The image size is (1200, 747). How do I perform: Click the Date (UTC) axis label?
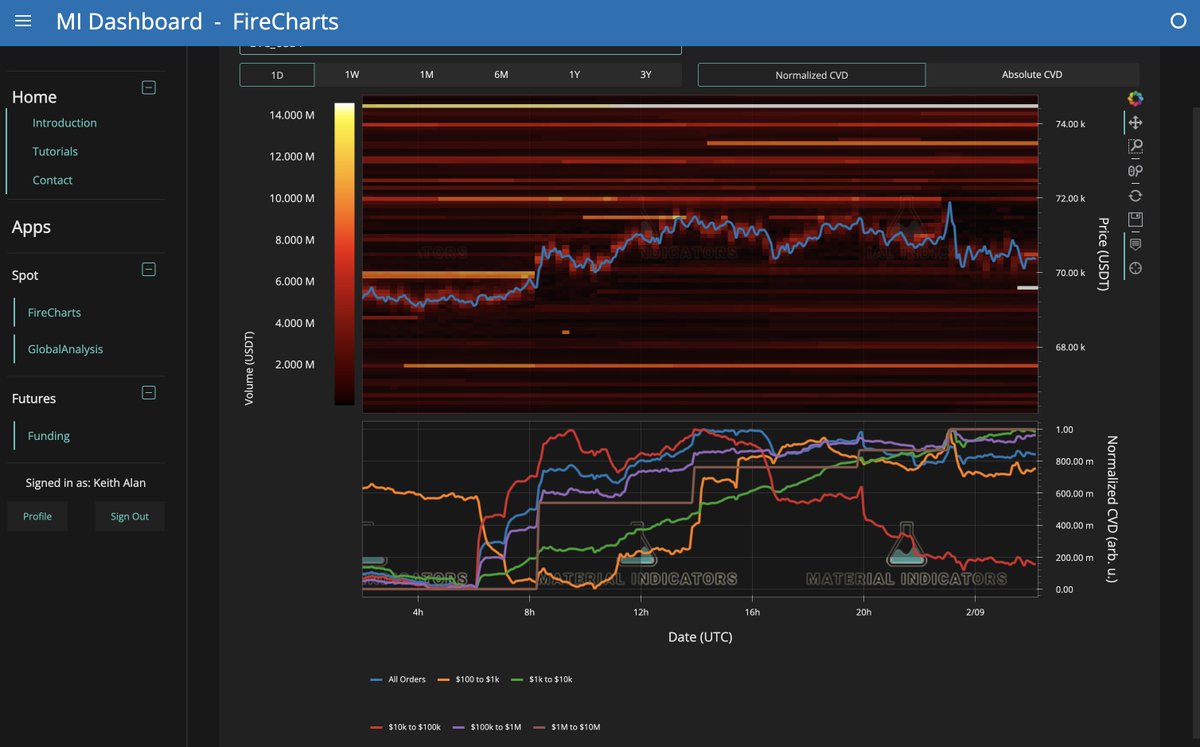point(700,637)
